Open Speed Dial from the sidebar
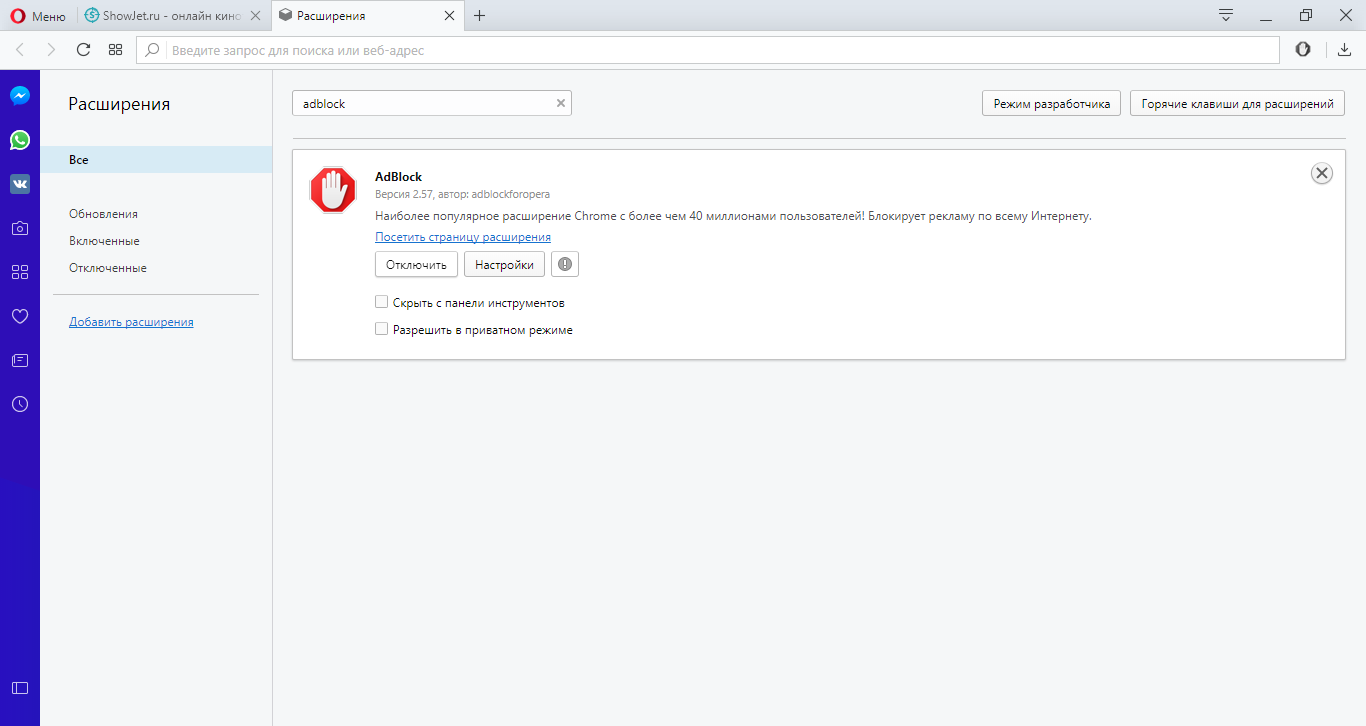 click(20, 272)
